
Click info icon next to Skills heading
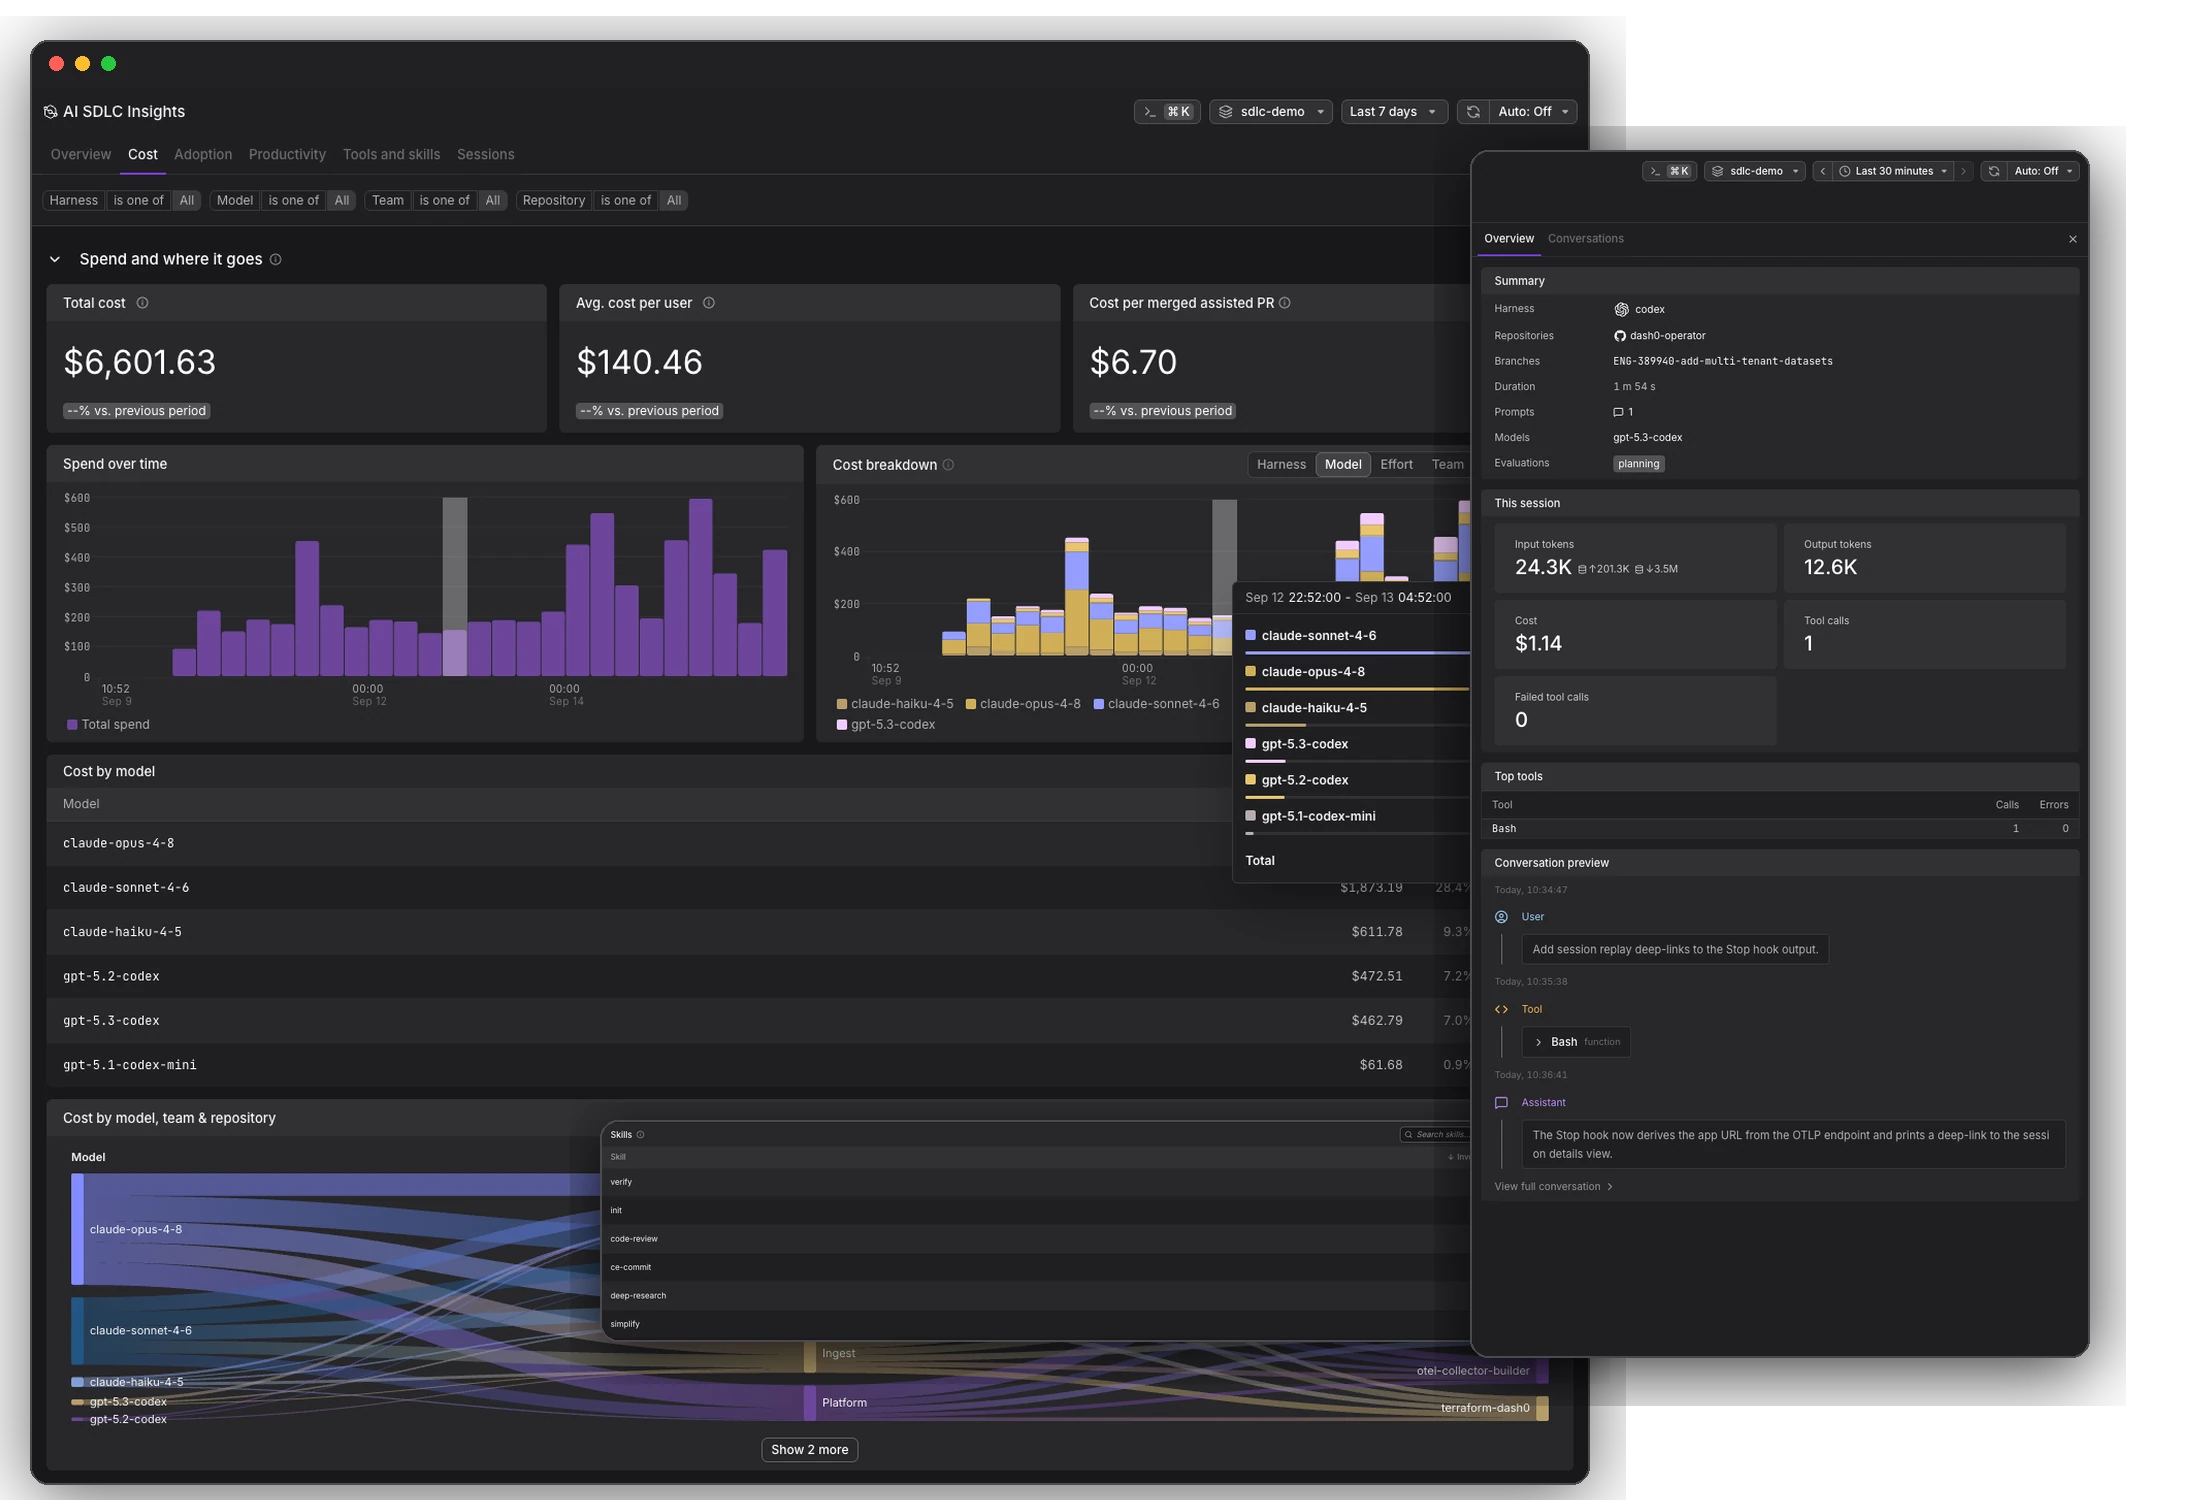[x=641, y=1135]
